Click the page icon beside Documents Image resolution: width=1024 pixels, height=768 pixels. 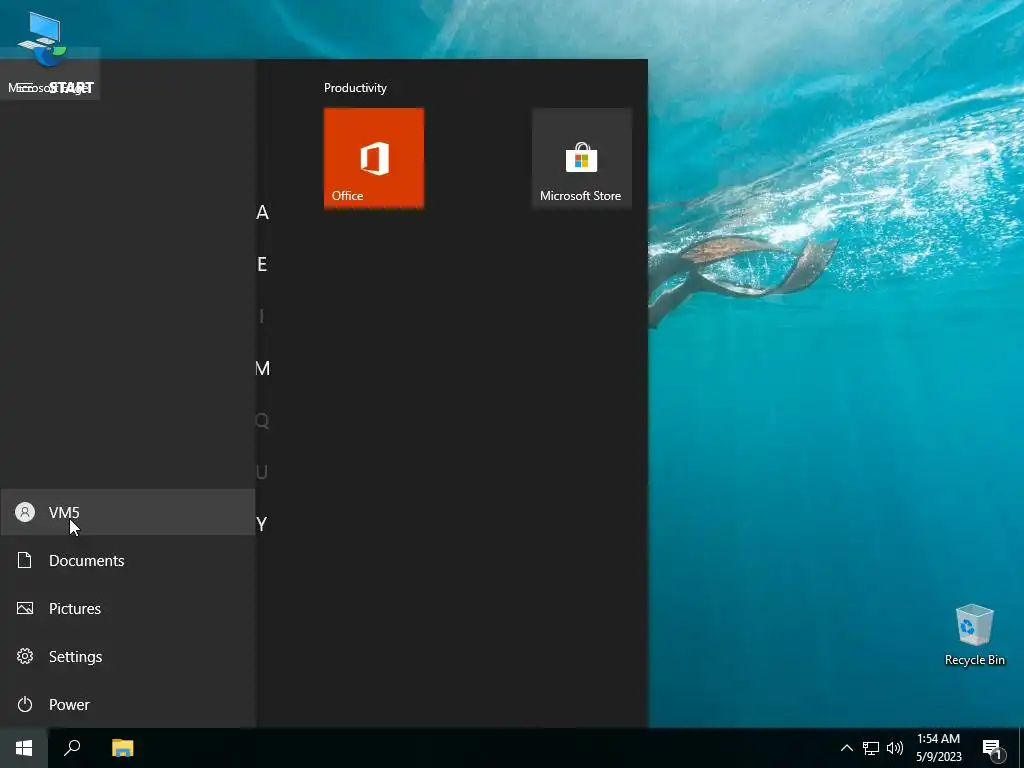tap(25, 560)
